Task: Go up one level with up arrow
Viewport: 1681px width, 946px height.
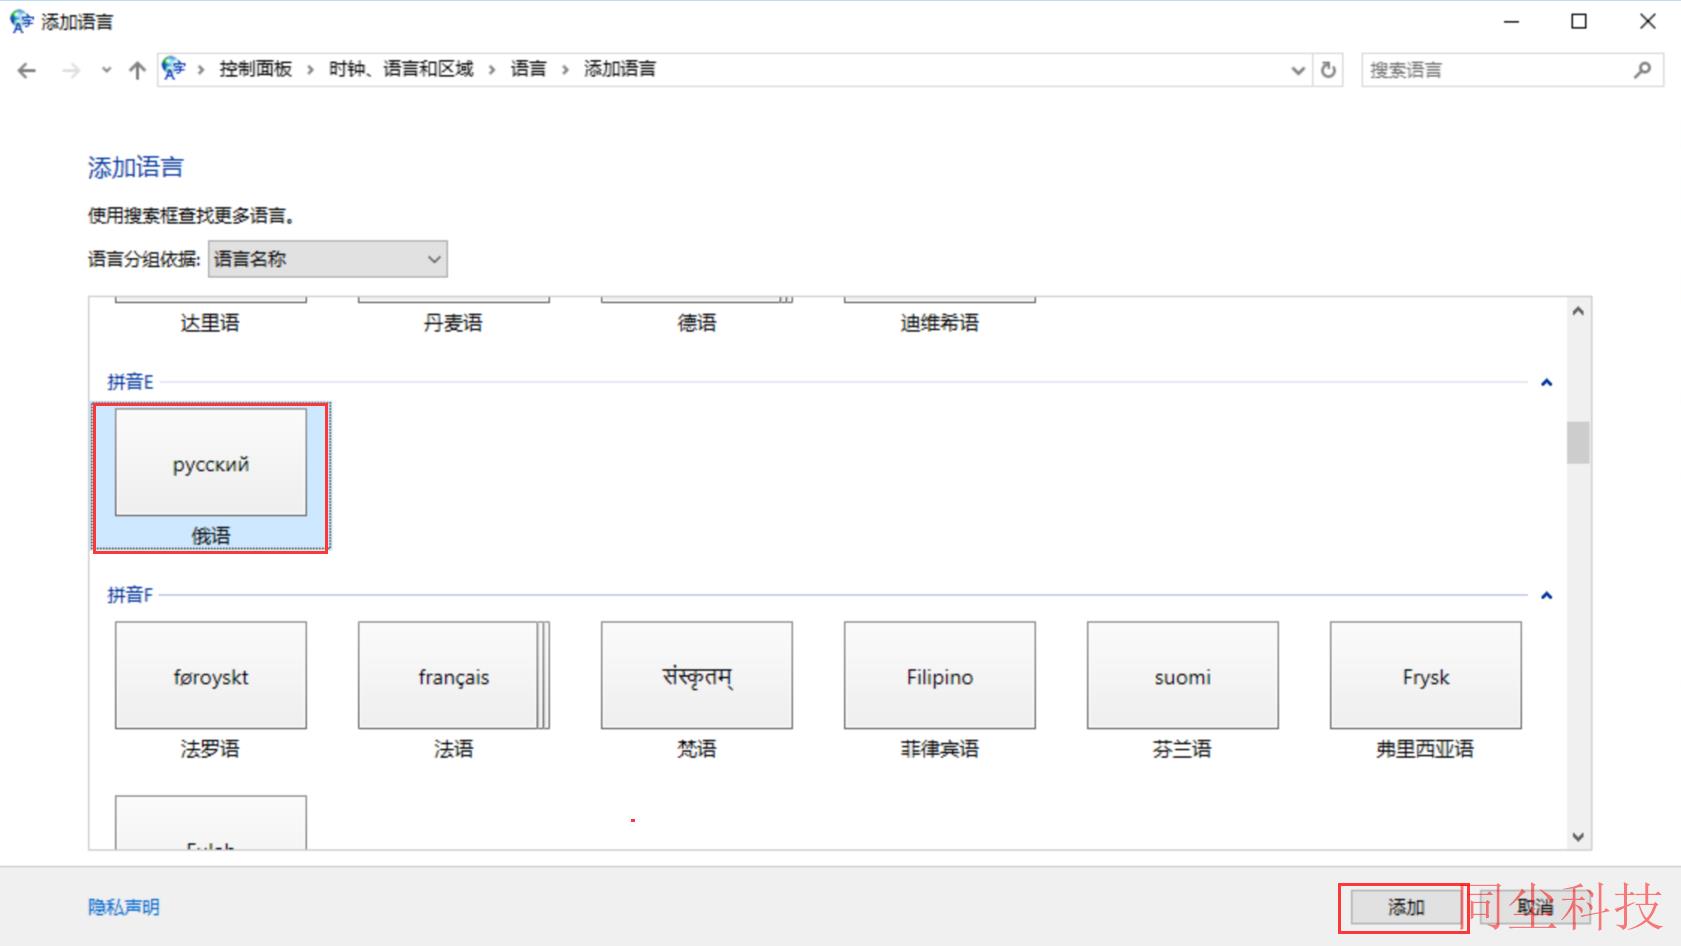Action: [137, 70]
